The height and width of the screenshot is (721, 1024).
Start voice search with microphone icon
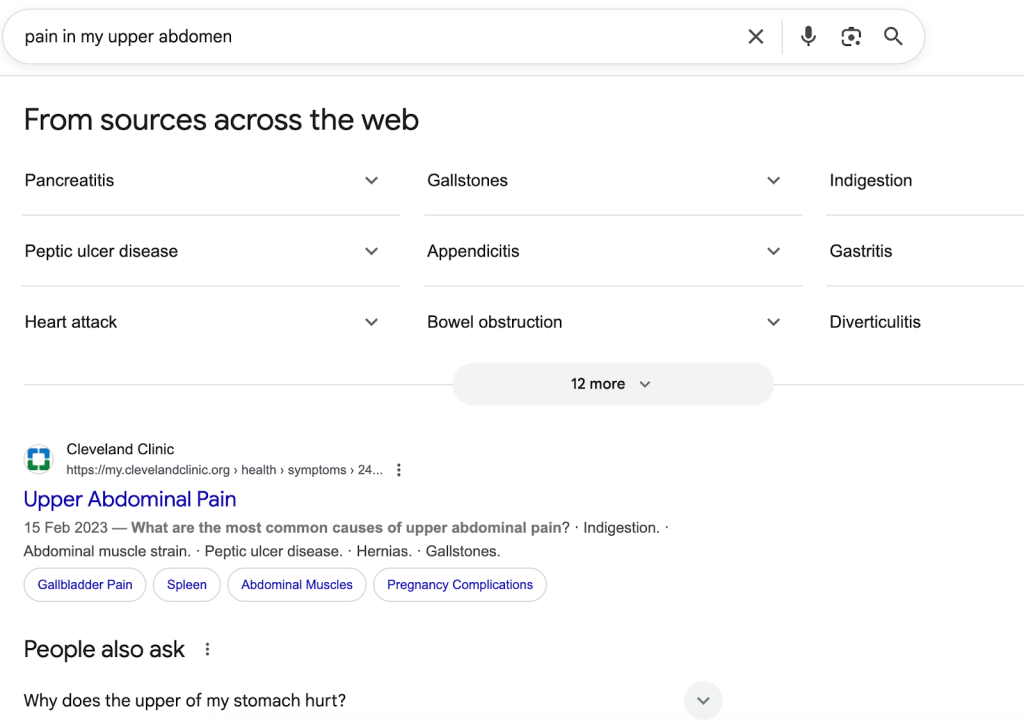[x=808, y=37]
